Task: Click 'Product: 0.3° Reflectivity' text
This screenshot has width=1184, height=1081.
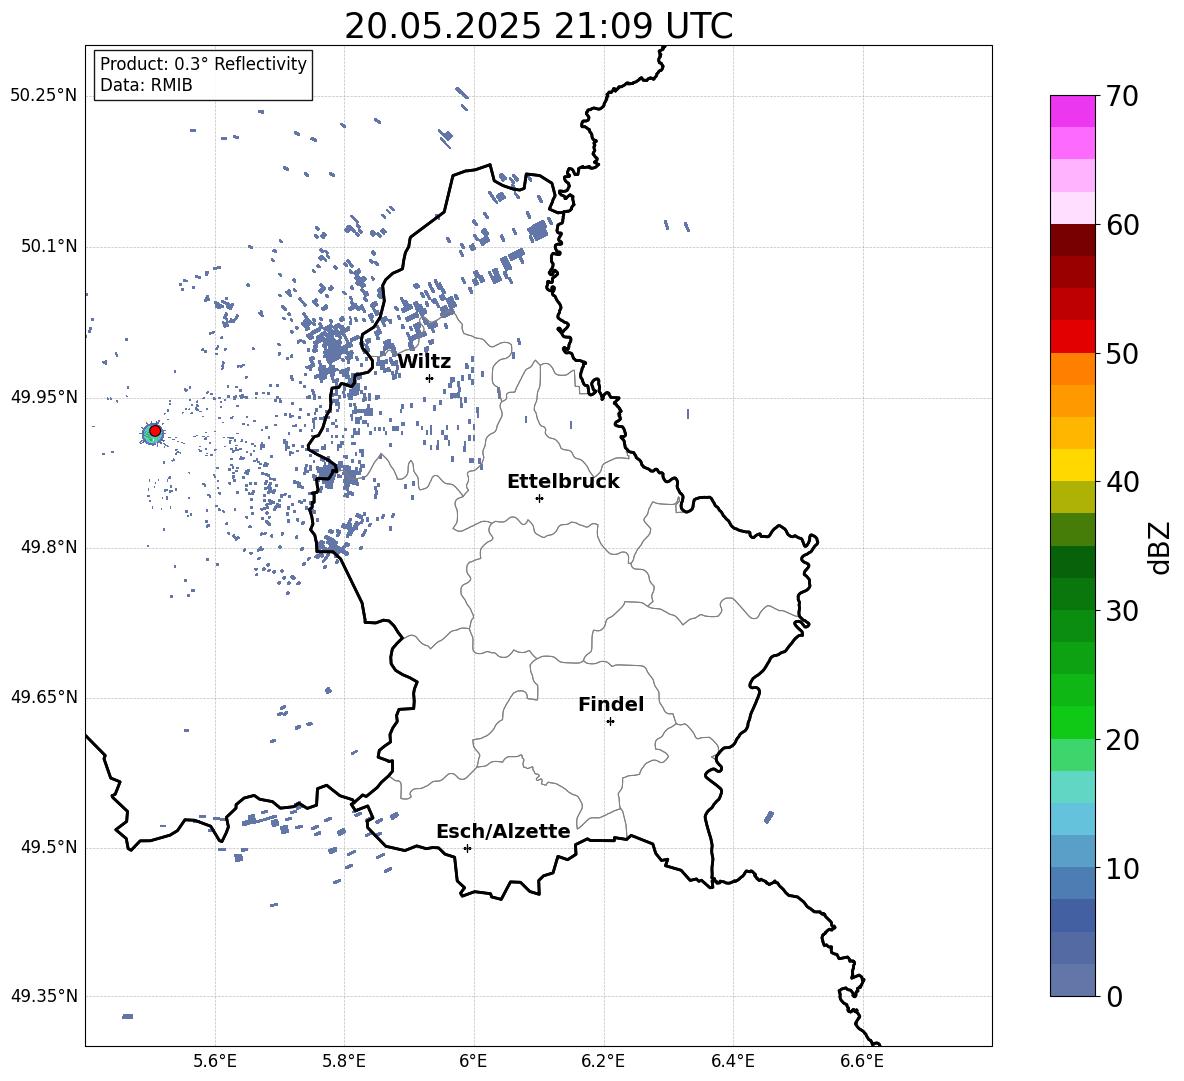Action: pyautogui.click(x=203, y=64)
